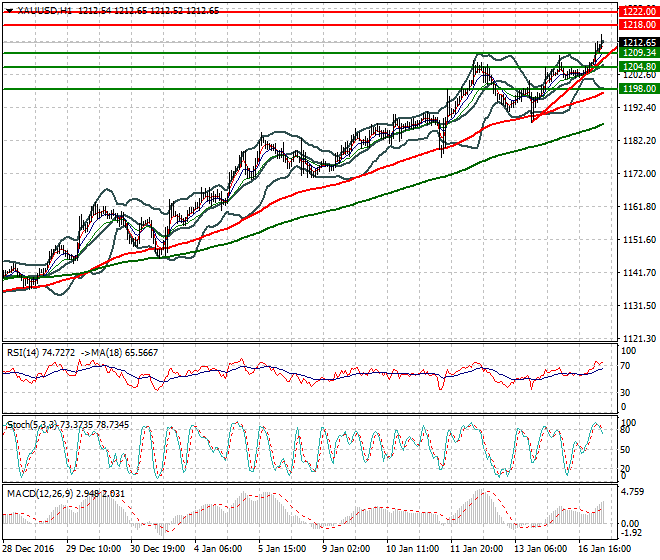Click the 9 Jan 02:00 time label
660x560 pixels.
point(346,549)
